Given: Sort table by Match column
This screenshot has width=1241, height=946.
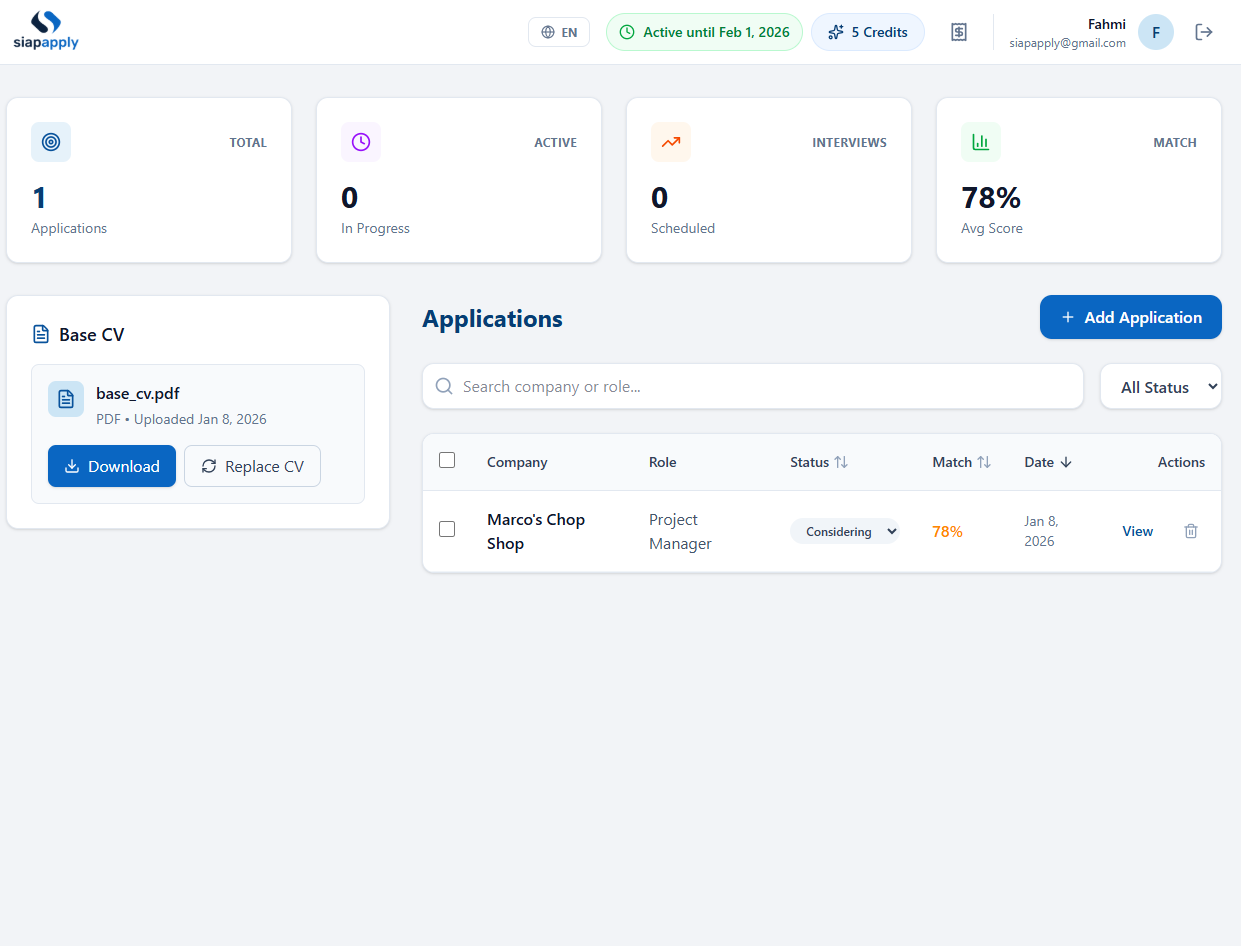Looking at the screenshot, I should (962, 462).
